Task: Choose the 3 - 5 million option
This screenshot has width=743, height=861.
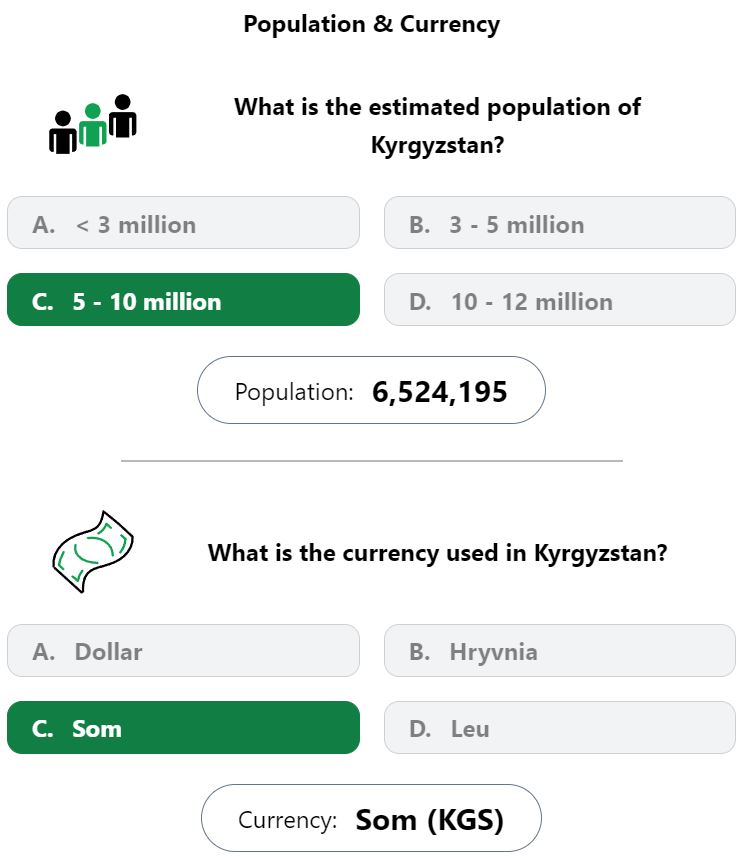Action: pyautogui.click(x=560, y=222)
